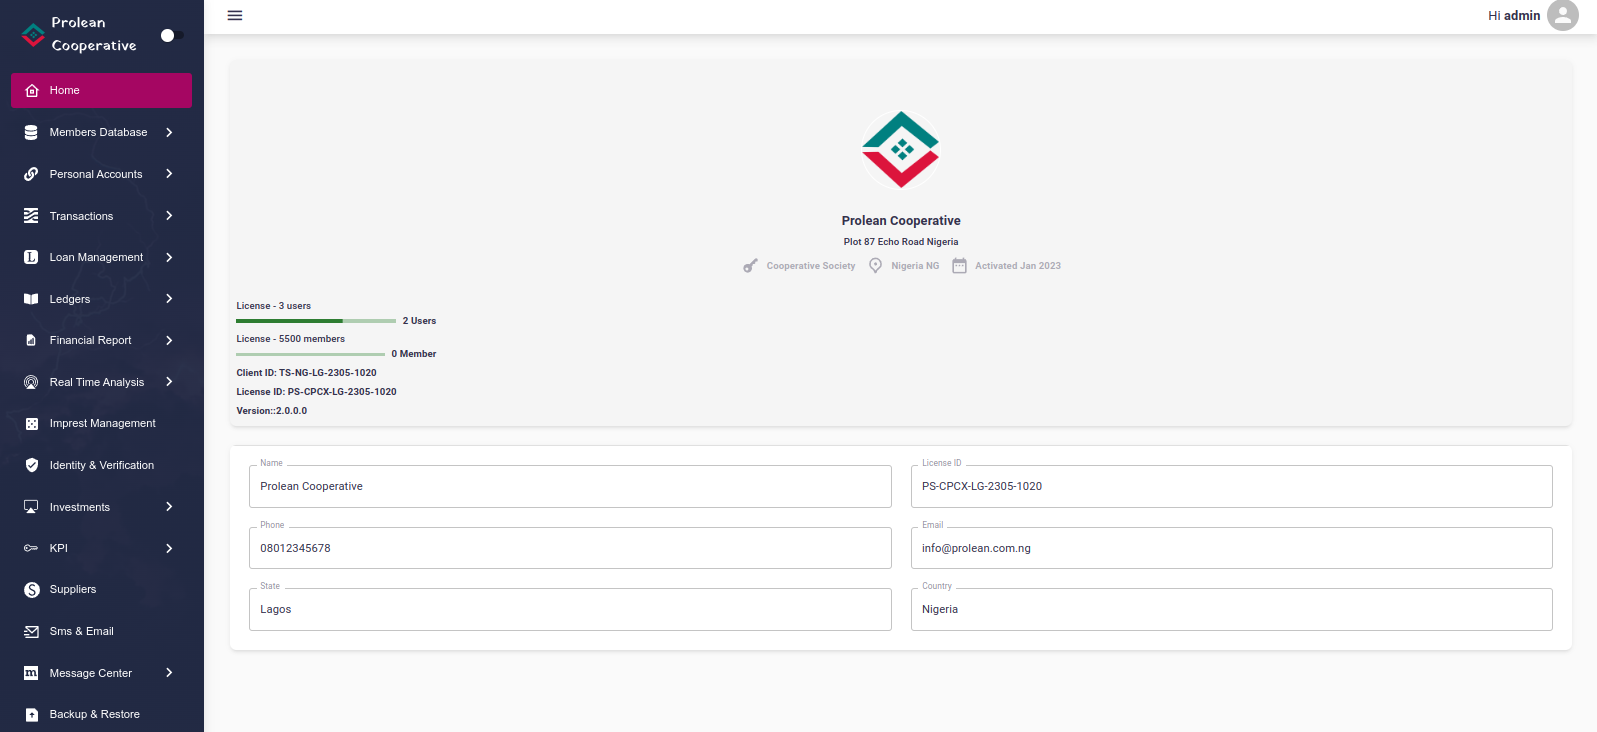Screen dimensions: 1597x732
Task: Click the Cooperative Society label
Action: point(811,266)
